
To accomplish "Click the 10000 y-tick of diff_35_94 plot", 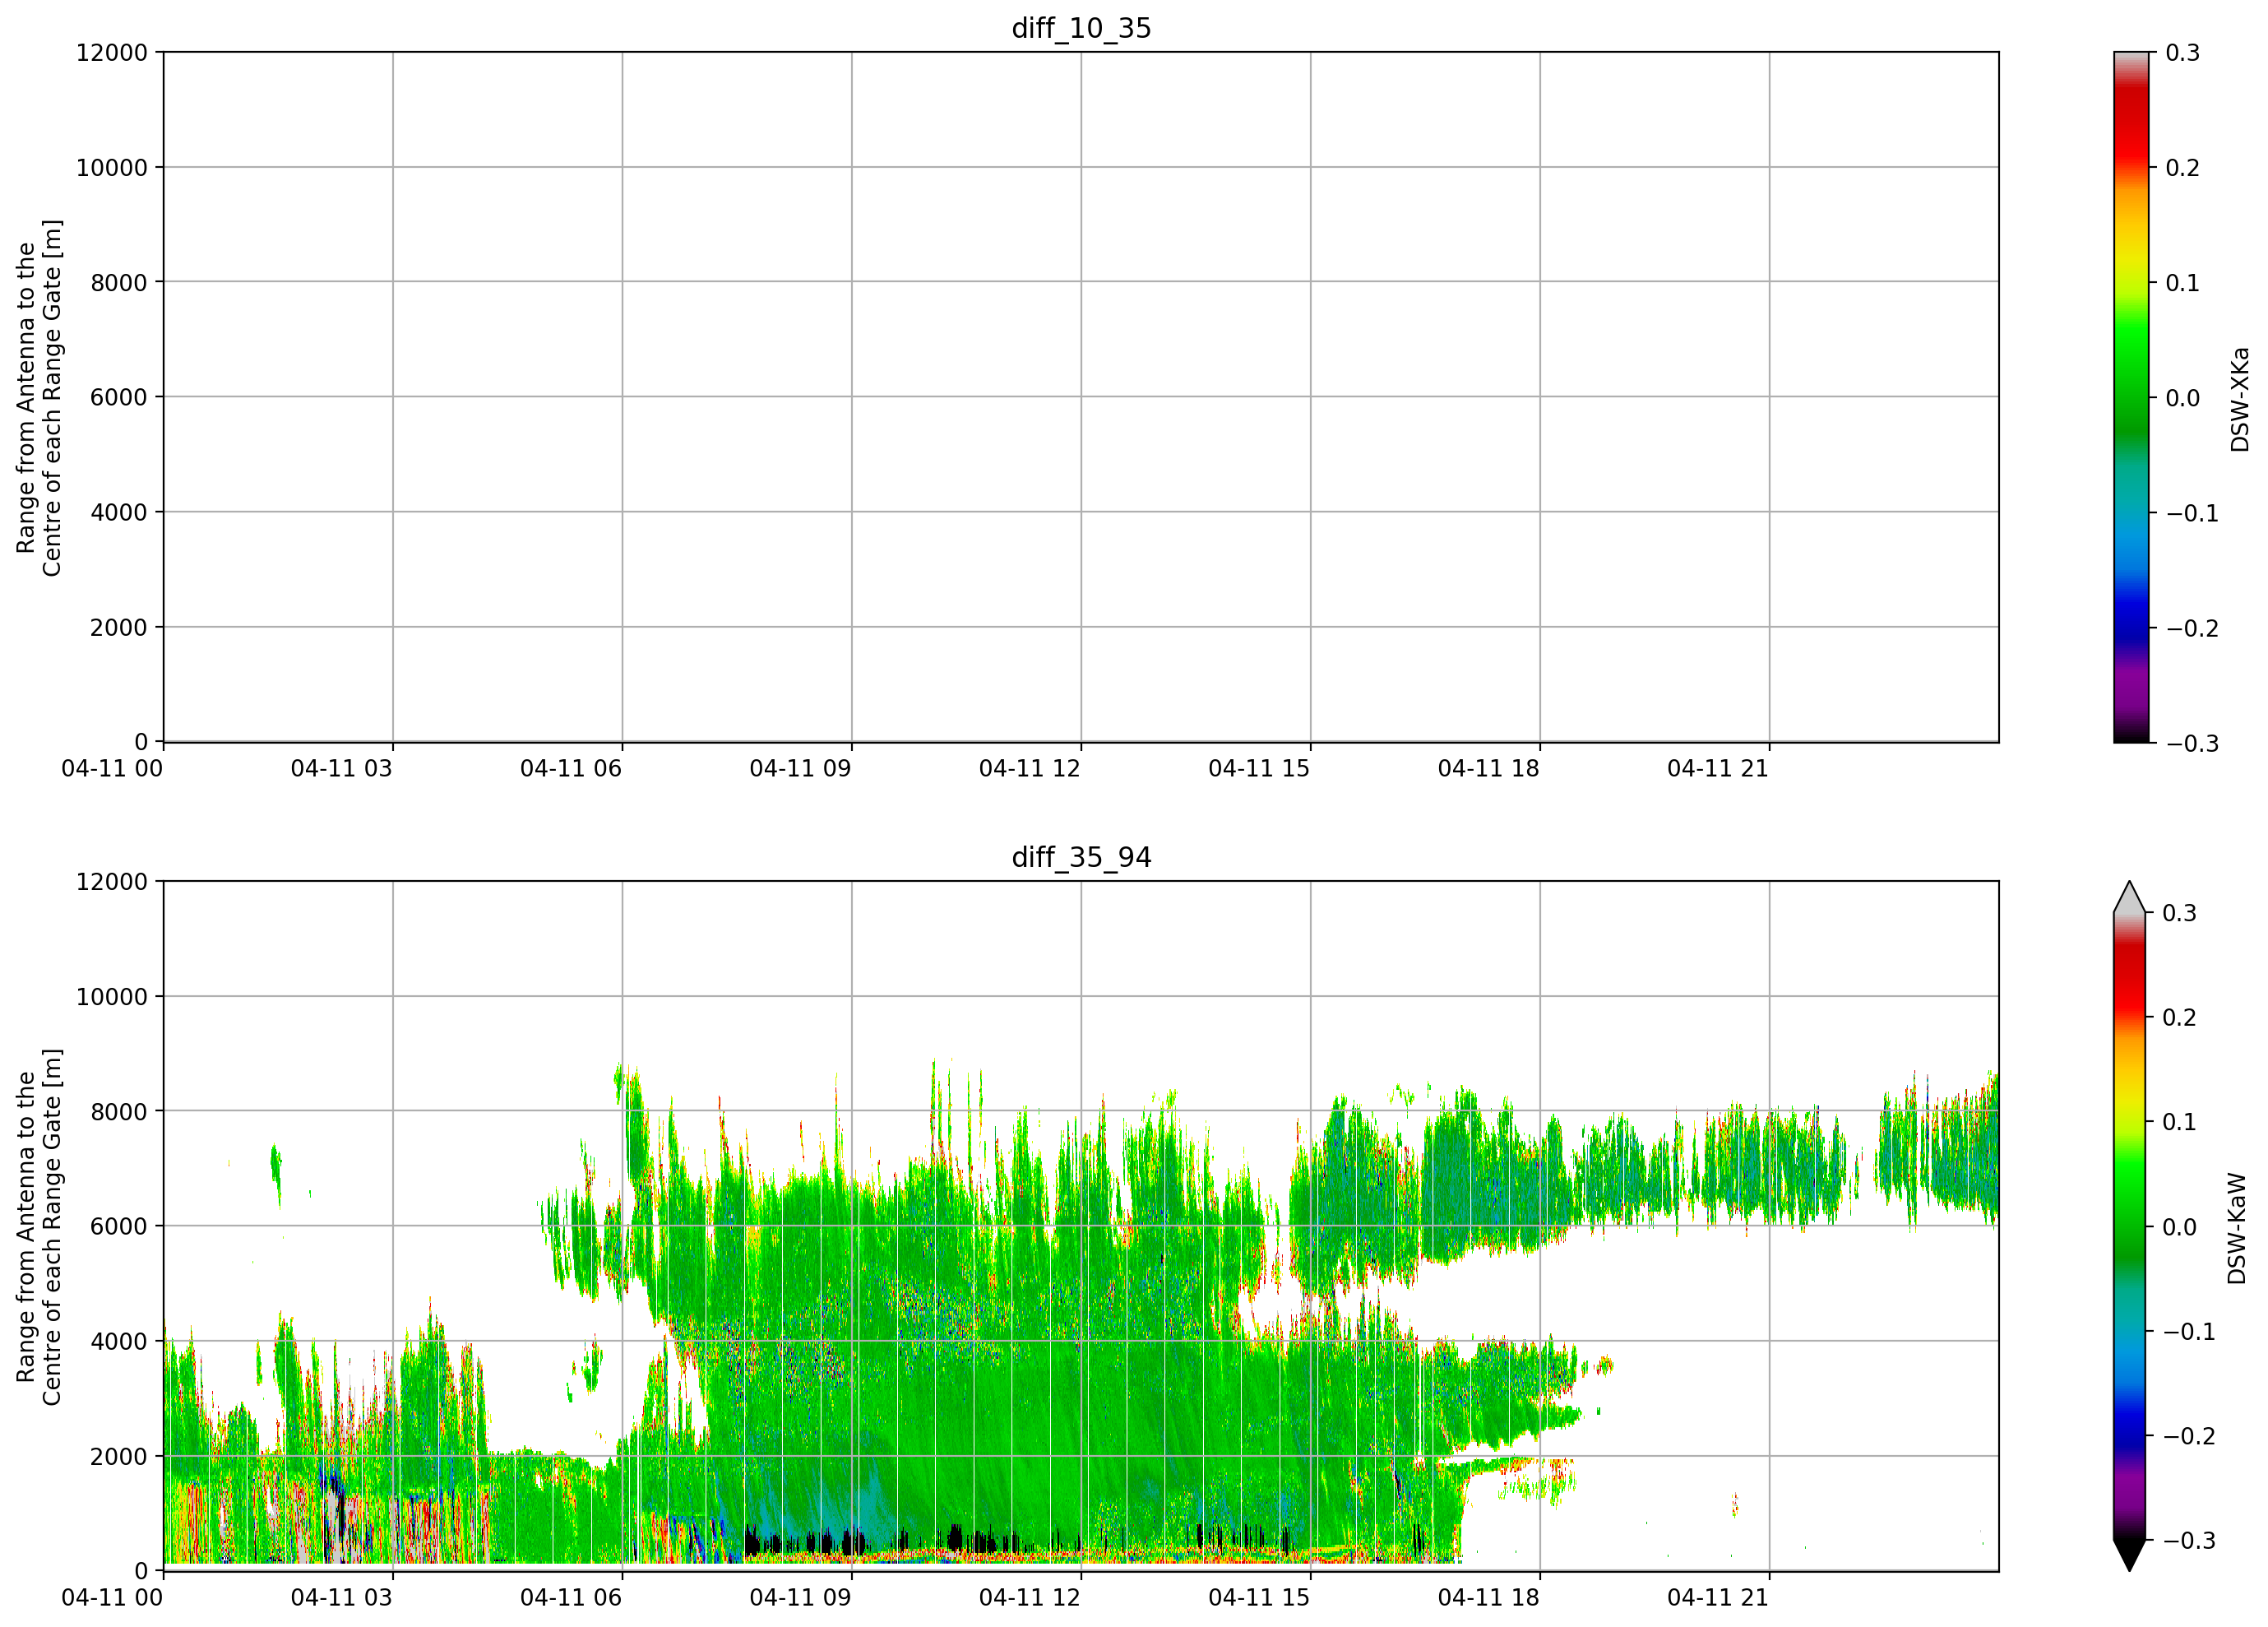I will [x=112, y=996].
